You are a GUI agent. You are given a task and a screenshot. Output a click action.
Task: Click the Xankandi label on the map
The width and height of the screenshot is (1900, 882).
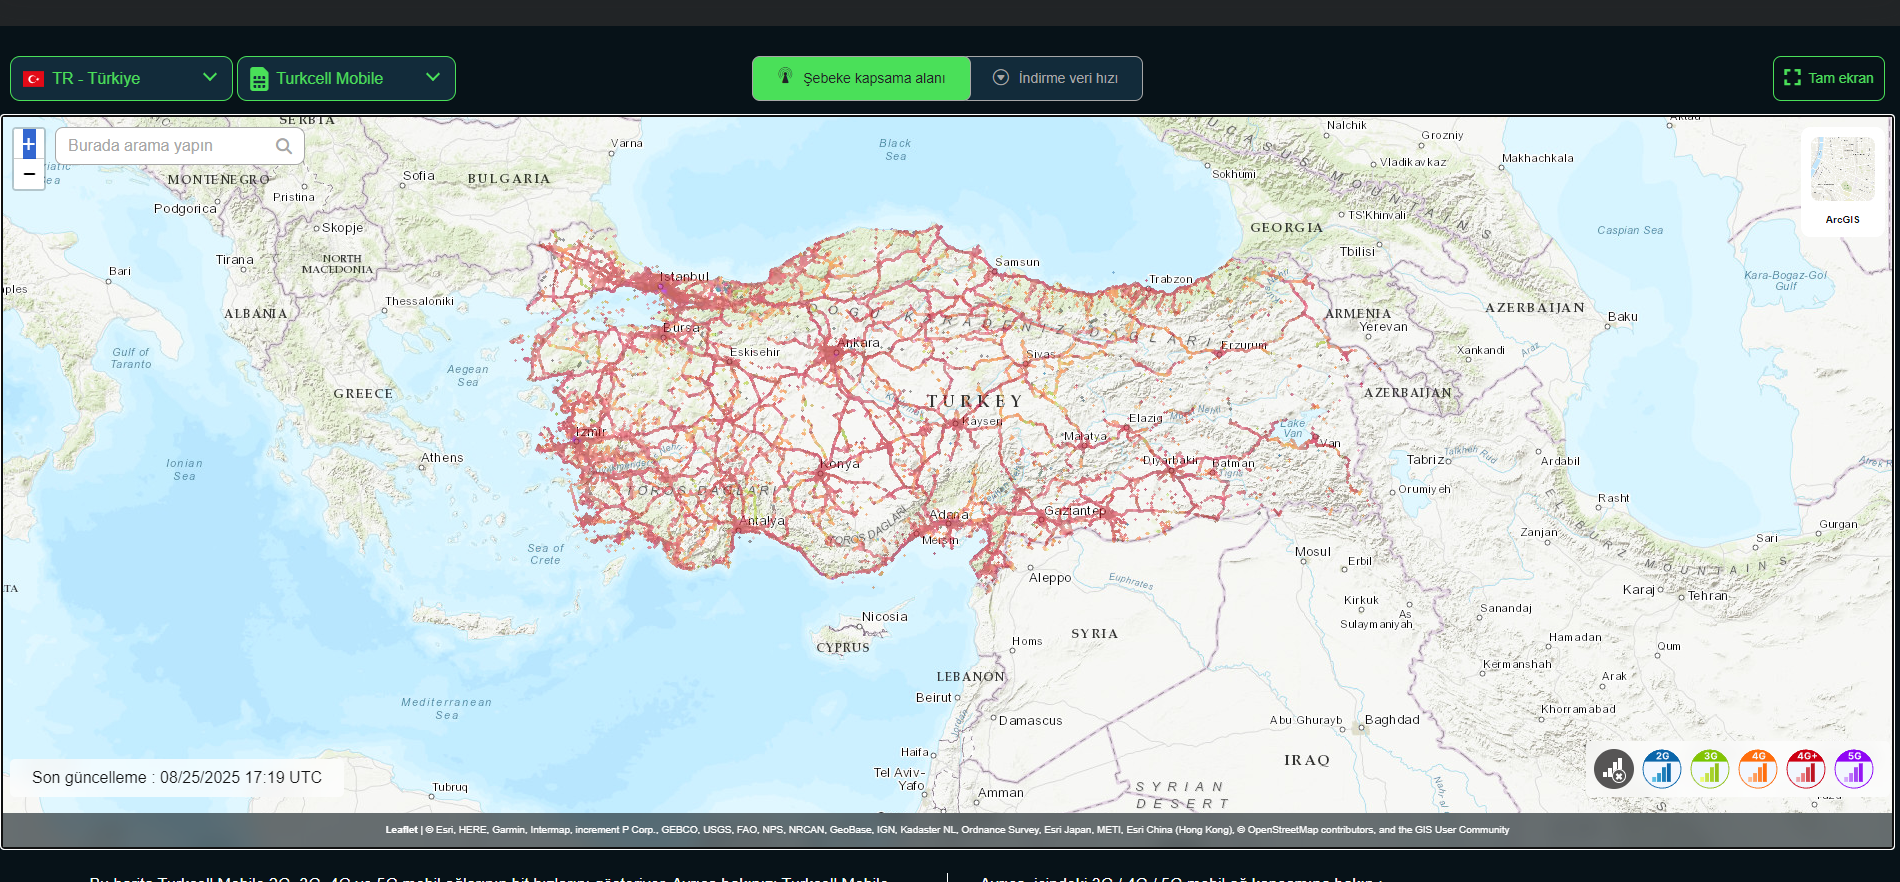click(1481, 351)
